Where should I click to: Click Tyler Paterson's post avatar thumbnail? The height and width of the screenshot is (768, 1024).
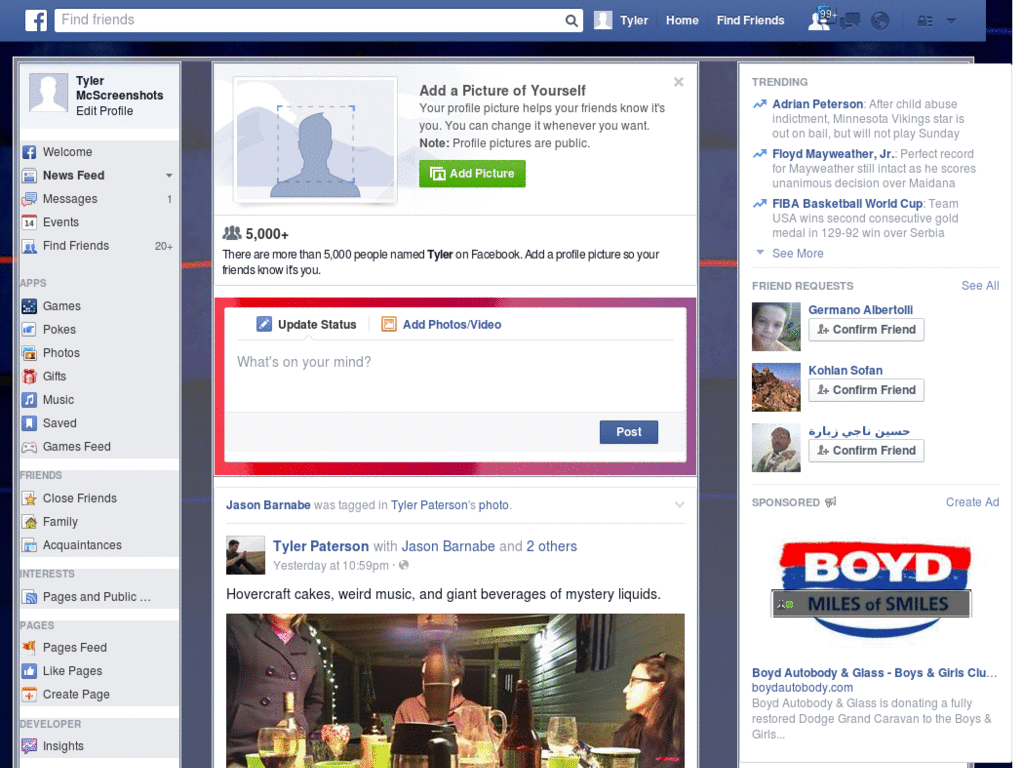(x=246, y=555)
